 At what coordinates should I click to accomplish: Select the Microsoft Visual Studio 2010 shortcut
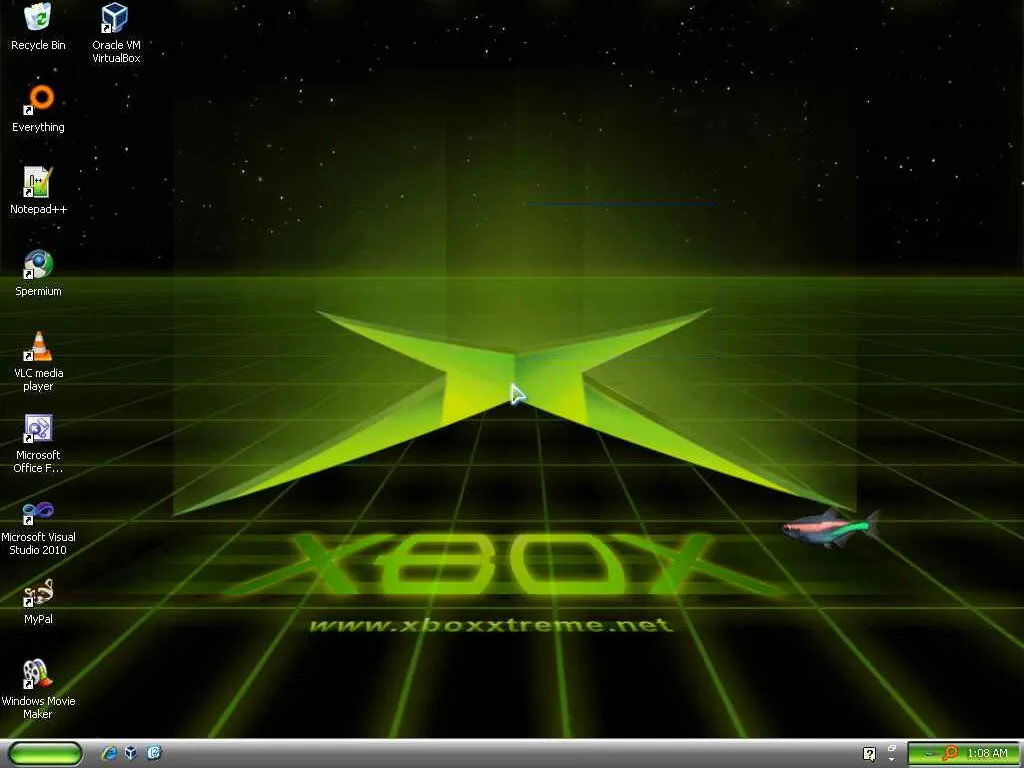(x=38, y=526)
